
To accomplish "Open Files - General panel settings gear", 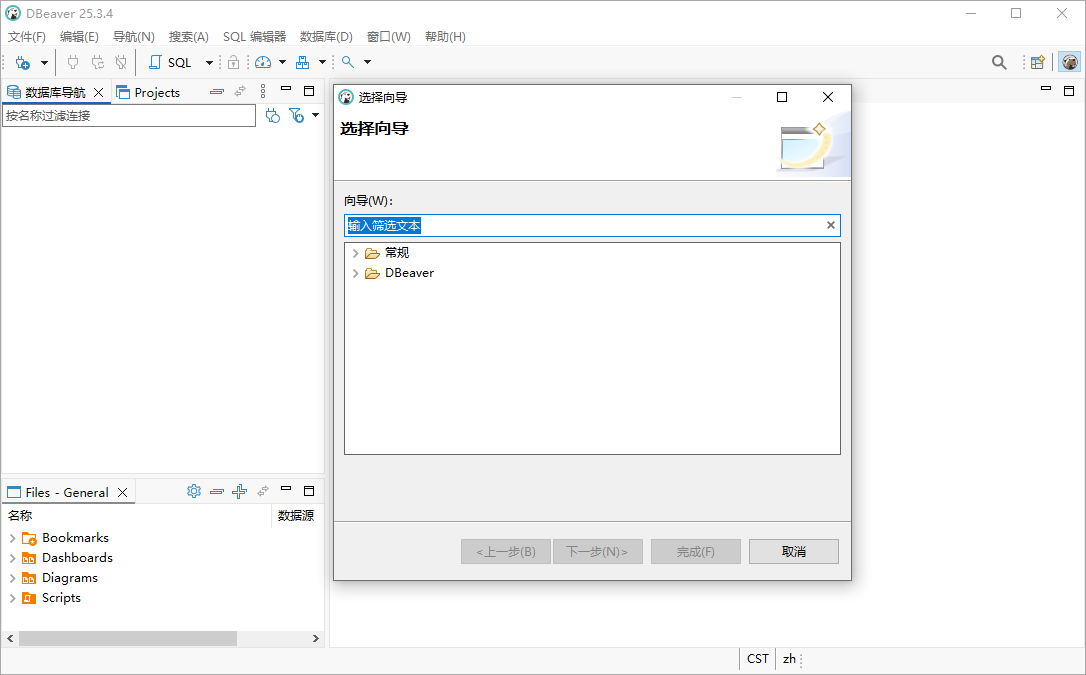I will pos(194,491).
